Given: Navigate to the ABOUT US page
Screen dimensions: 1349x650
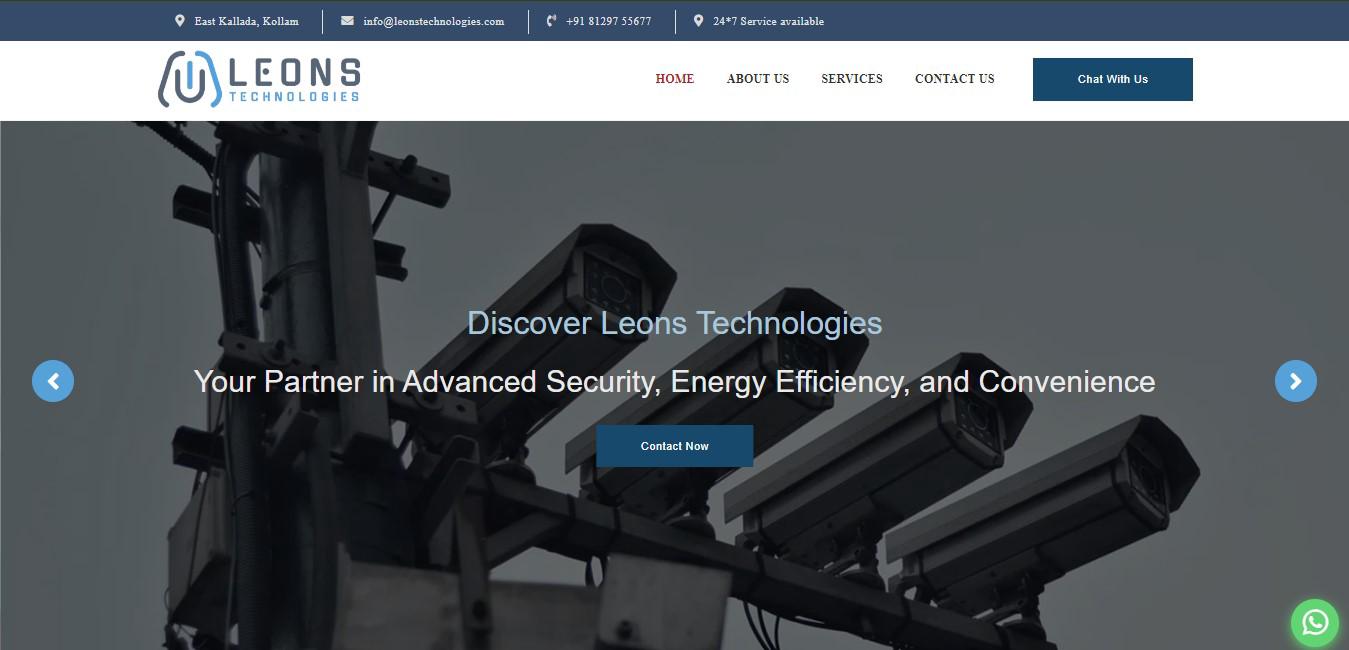Looking at the screenshot, I should coord(757,79).
